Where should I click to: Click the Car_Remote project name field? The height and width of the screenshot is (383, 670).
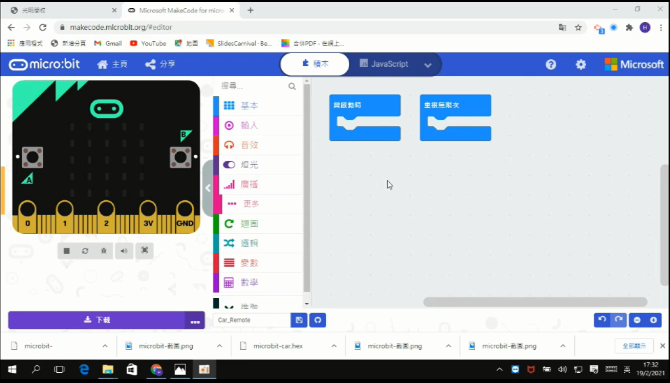[252, 320]
